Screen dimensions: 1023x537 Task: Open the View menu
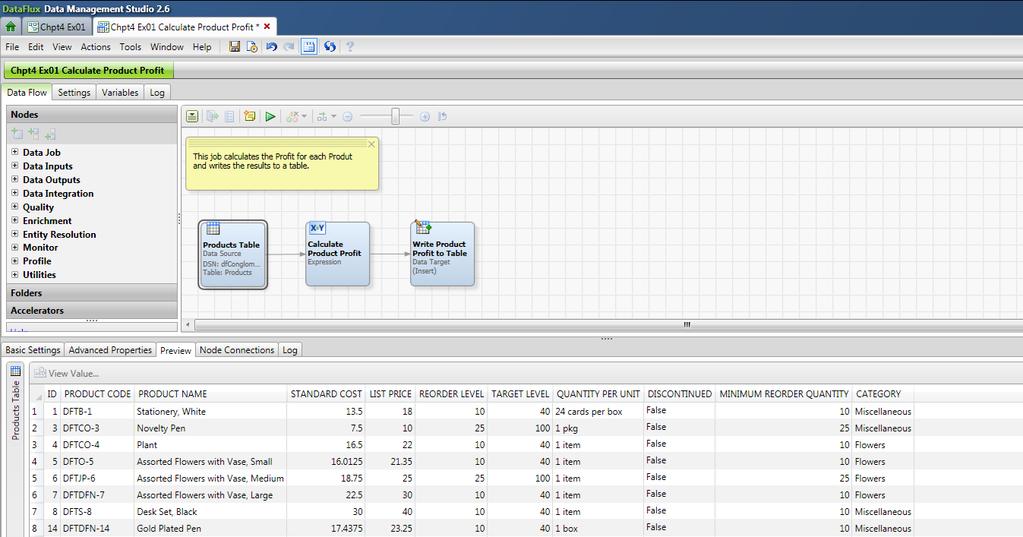pyautogui.click(x=62, y=47)
